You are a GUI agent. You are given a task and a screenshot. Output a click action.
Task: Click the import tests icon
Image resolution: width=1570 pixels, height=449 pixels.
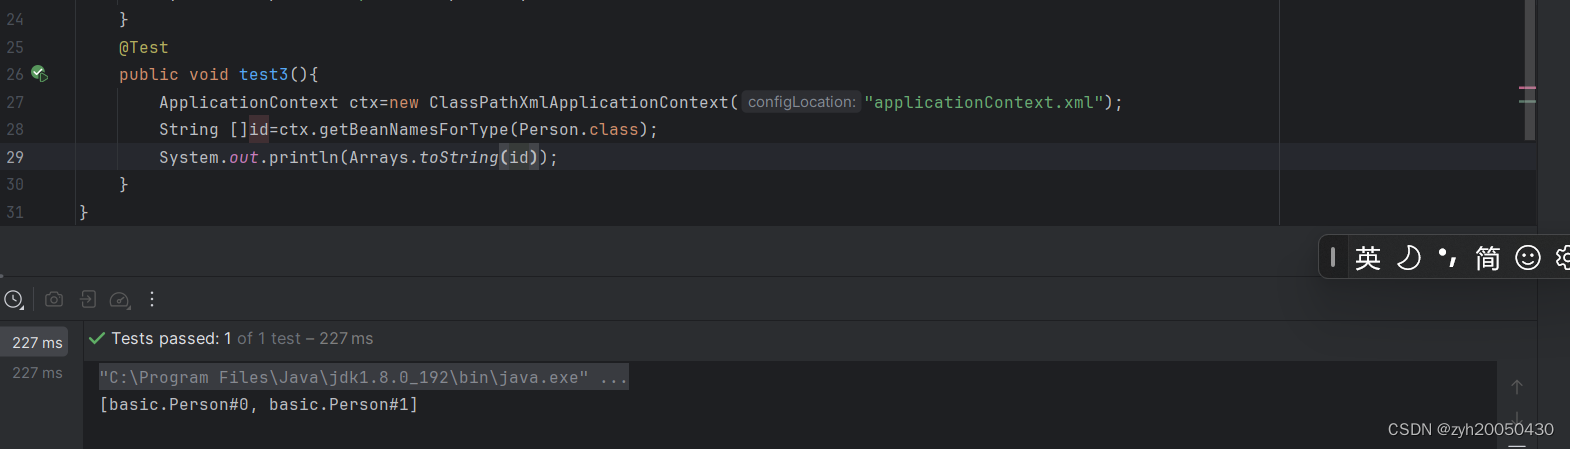(x=88, y=299)
